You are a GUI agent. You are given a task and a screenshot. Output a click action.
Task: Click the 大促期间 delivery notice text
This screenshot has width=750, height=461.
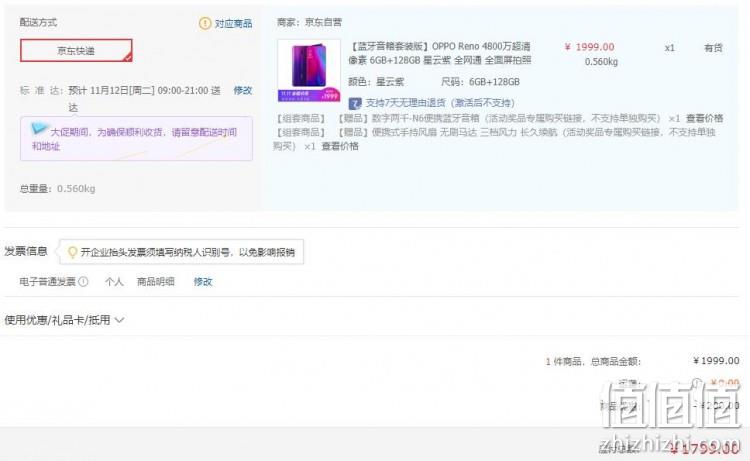(x=134, y=139)
